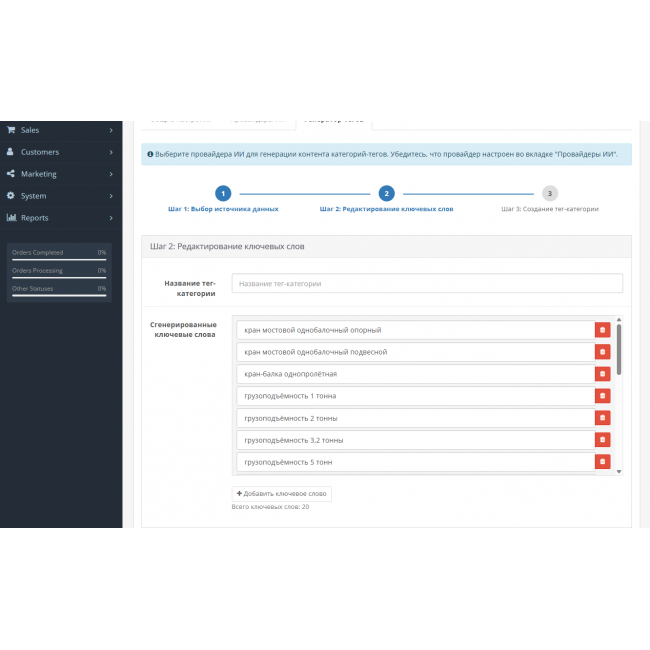The height and width of the screenshot is (650, 650).
Task: Remove the 'кран-балка однопролётная' keyword
Action: pos(602,374)
